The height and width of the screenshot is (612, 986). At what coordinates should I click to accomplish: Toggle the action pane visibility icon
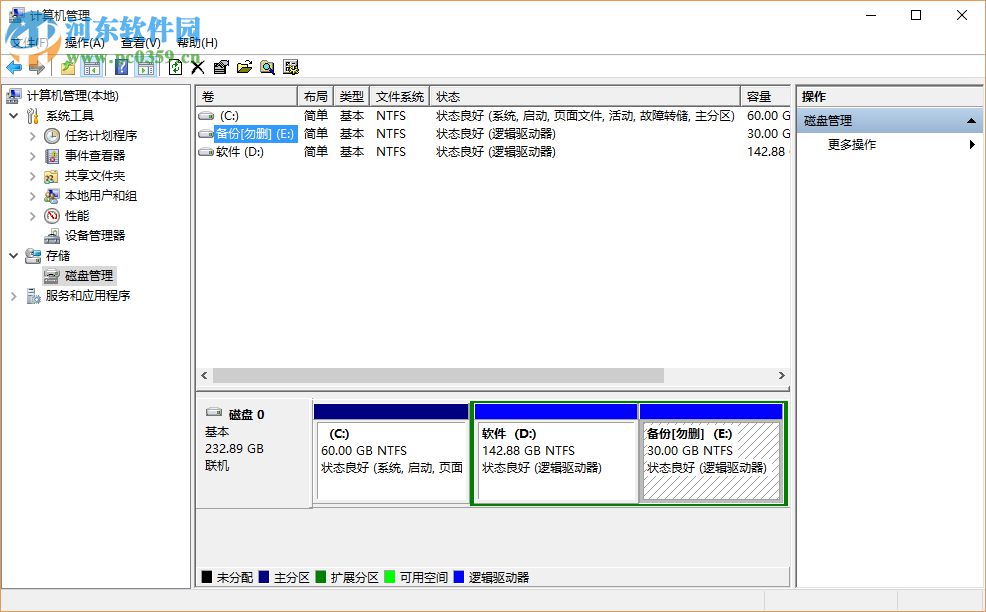click(146, 67)
